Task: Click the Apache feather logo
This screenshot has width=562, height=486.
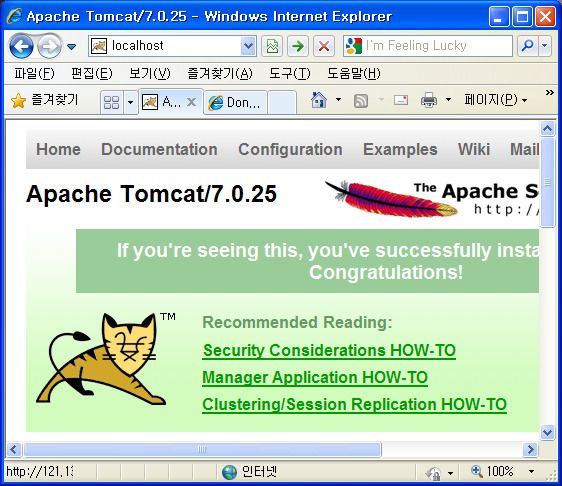Action: tap(391, 198)
